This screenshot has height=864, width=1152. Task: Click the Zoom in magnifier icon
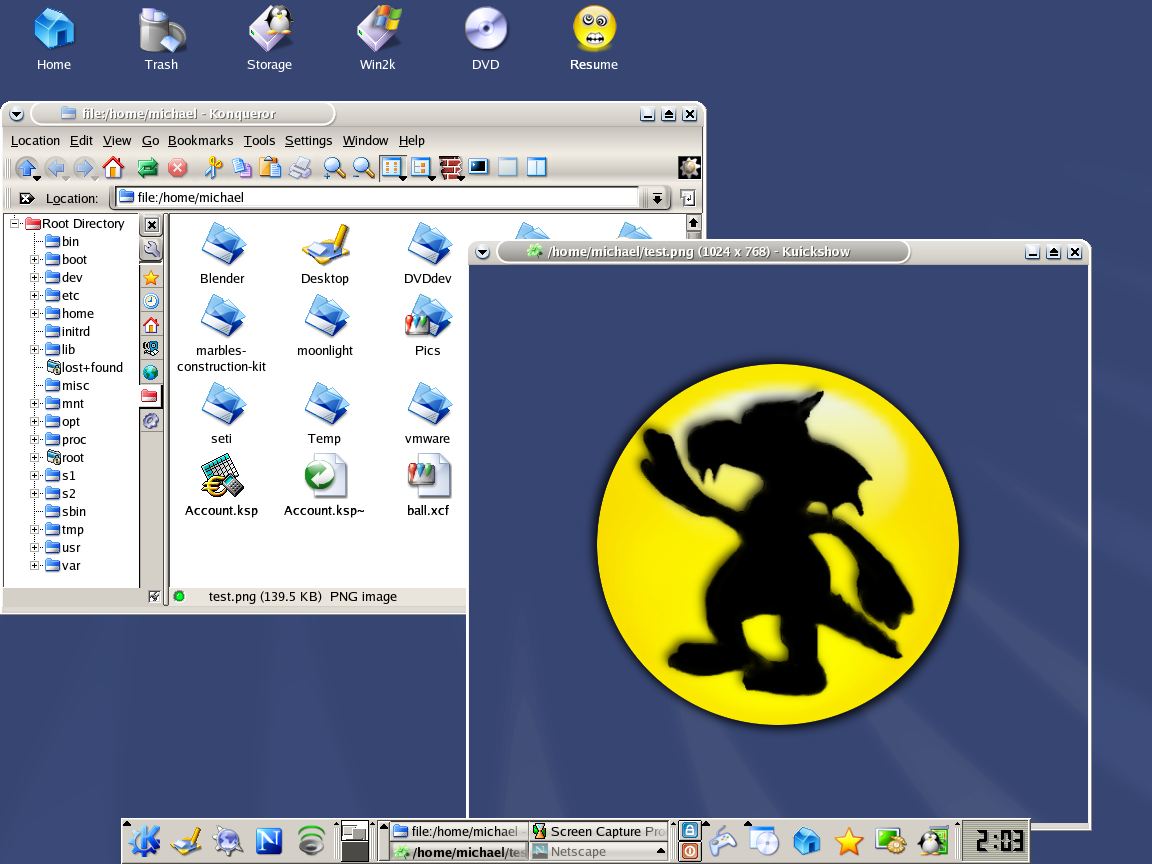(334, 168)
